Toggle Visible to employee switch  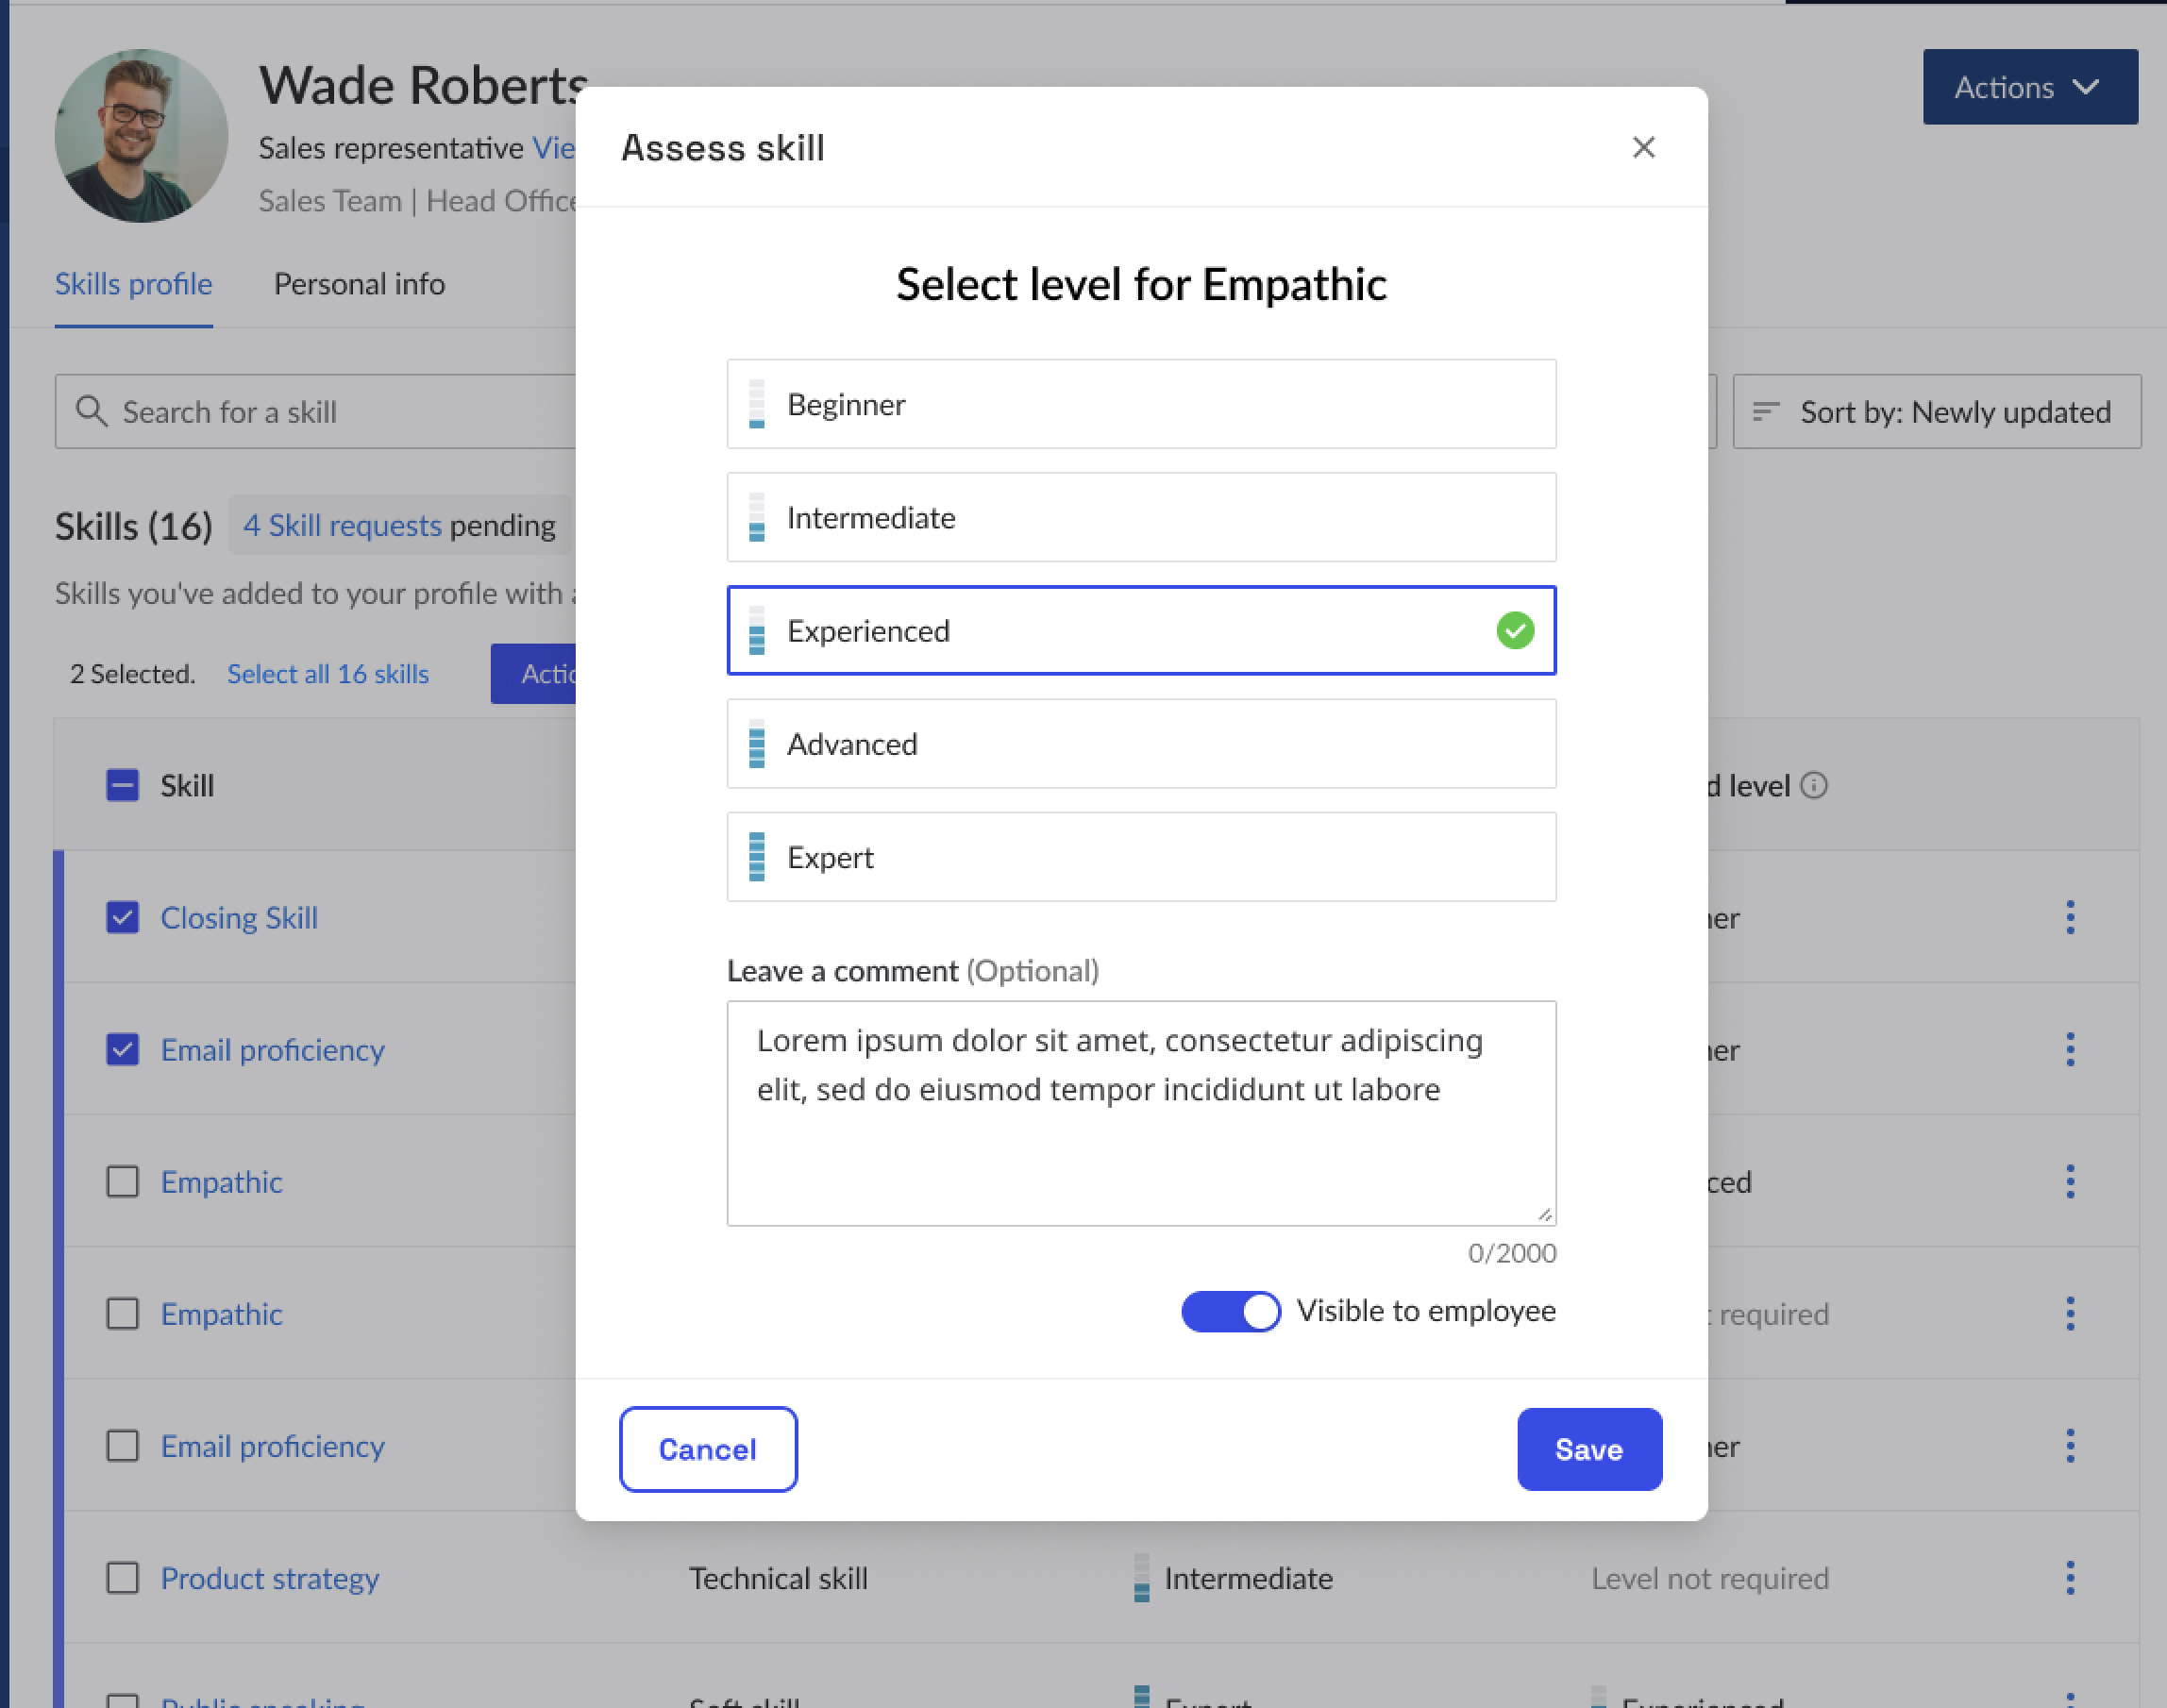pos(1232,1311)
